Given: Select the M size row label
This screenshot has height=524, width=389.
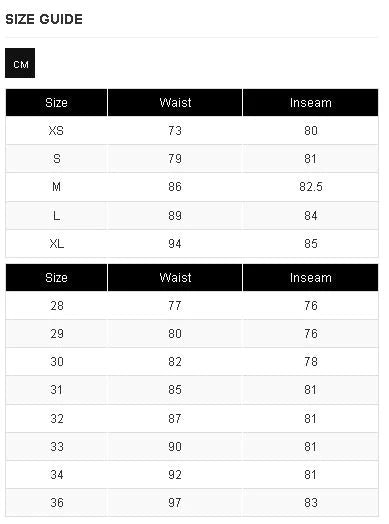Looking at the screenshot, I should coord(56,187).
